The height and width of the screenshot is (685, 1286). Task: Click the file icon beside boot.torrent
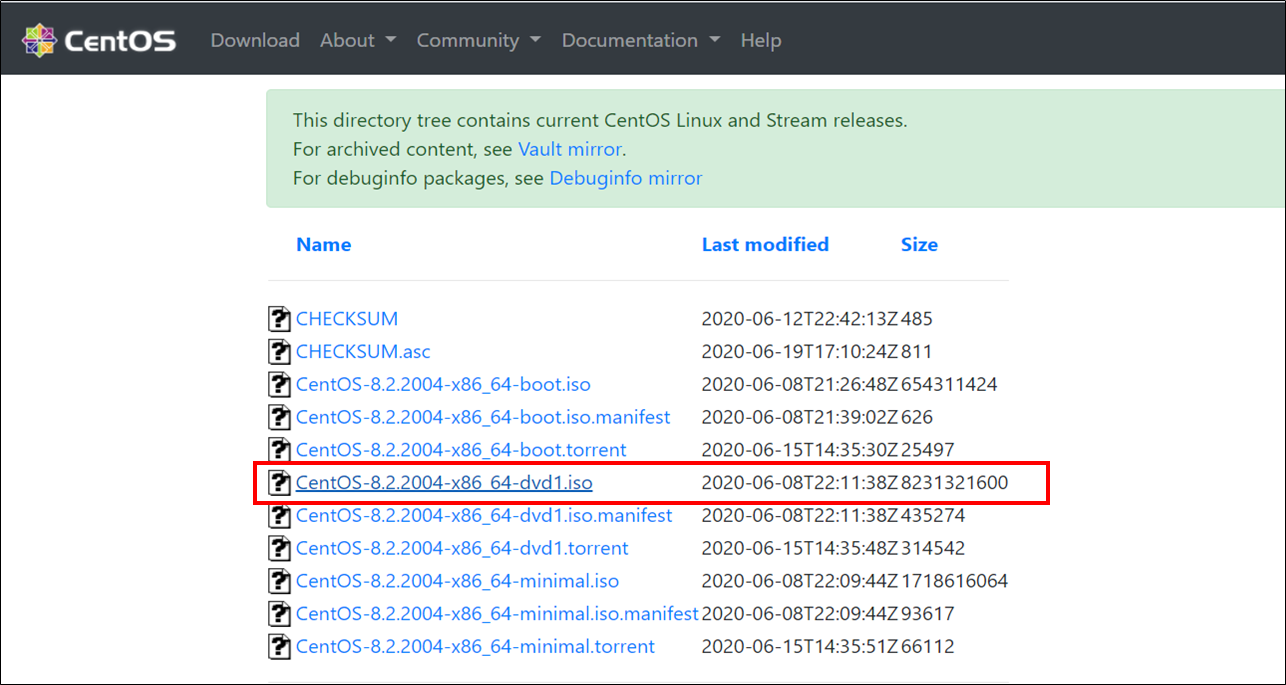click(280, 450)
